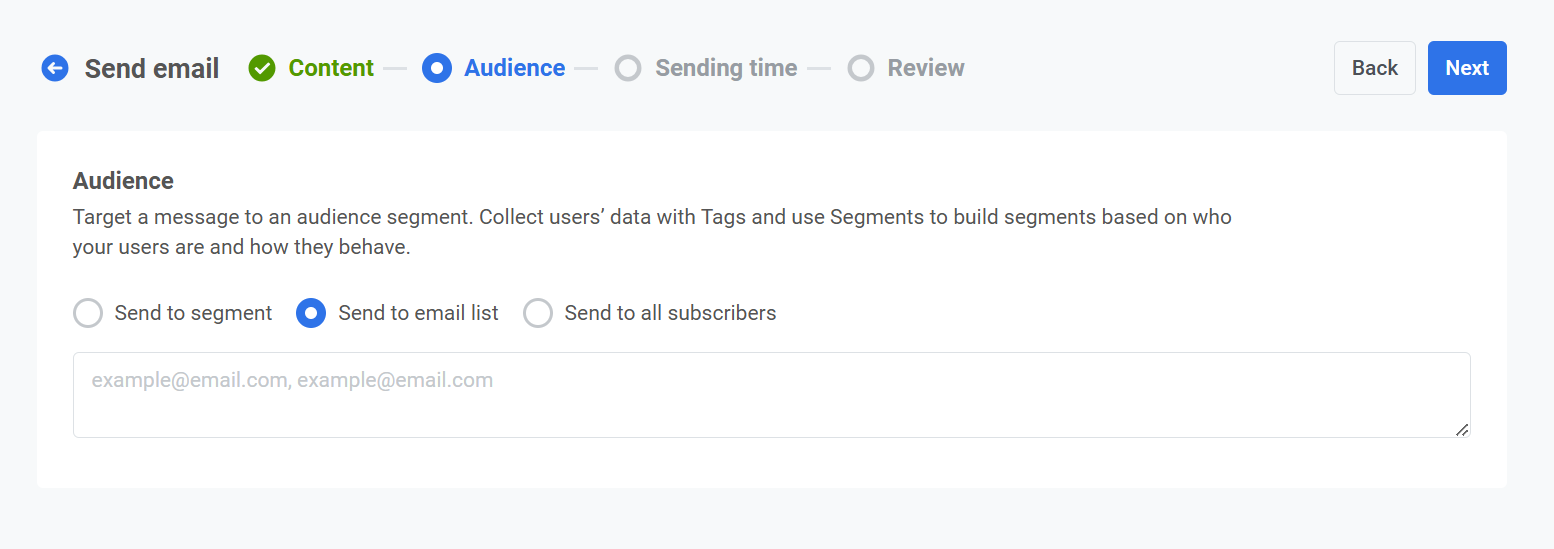
Task: Enable Send to all subscribers
Action: (538, 313)
